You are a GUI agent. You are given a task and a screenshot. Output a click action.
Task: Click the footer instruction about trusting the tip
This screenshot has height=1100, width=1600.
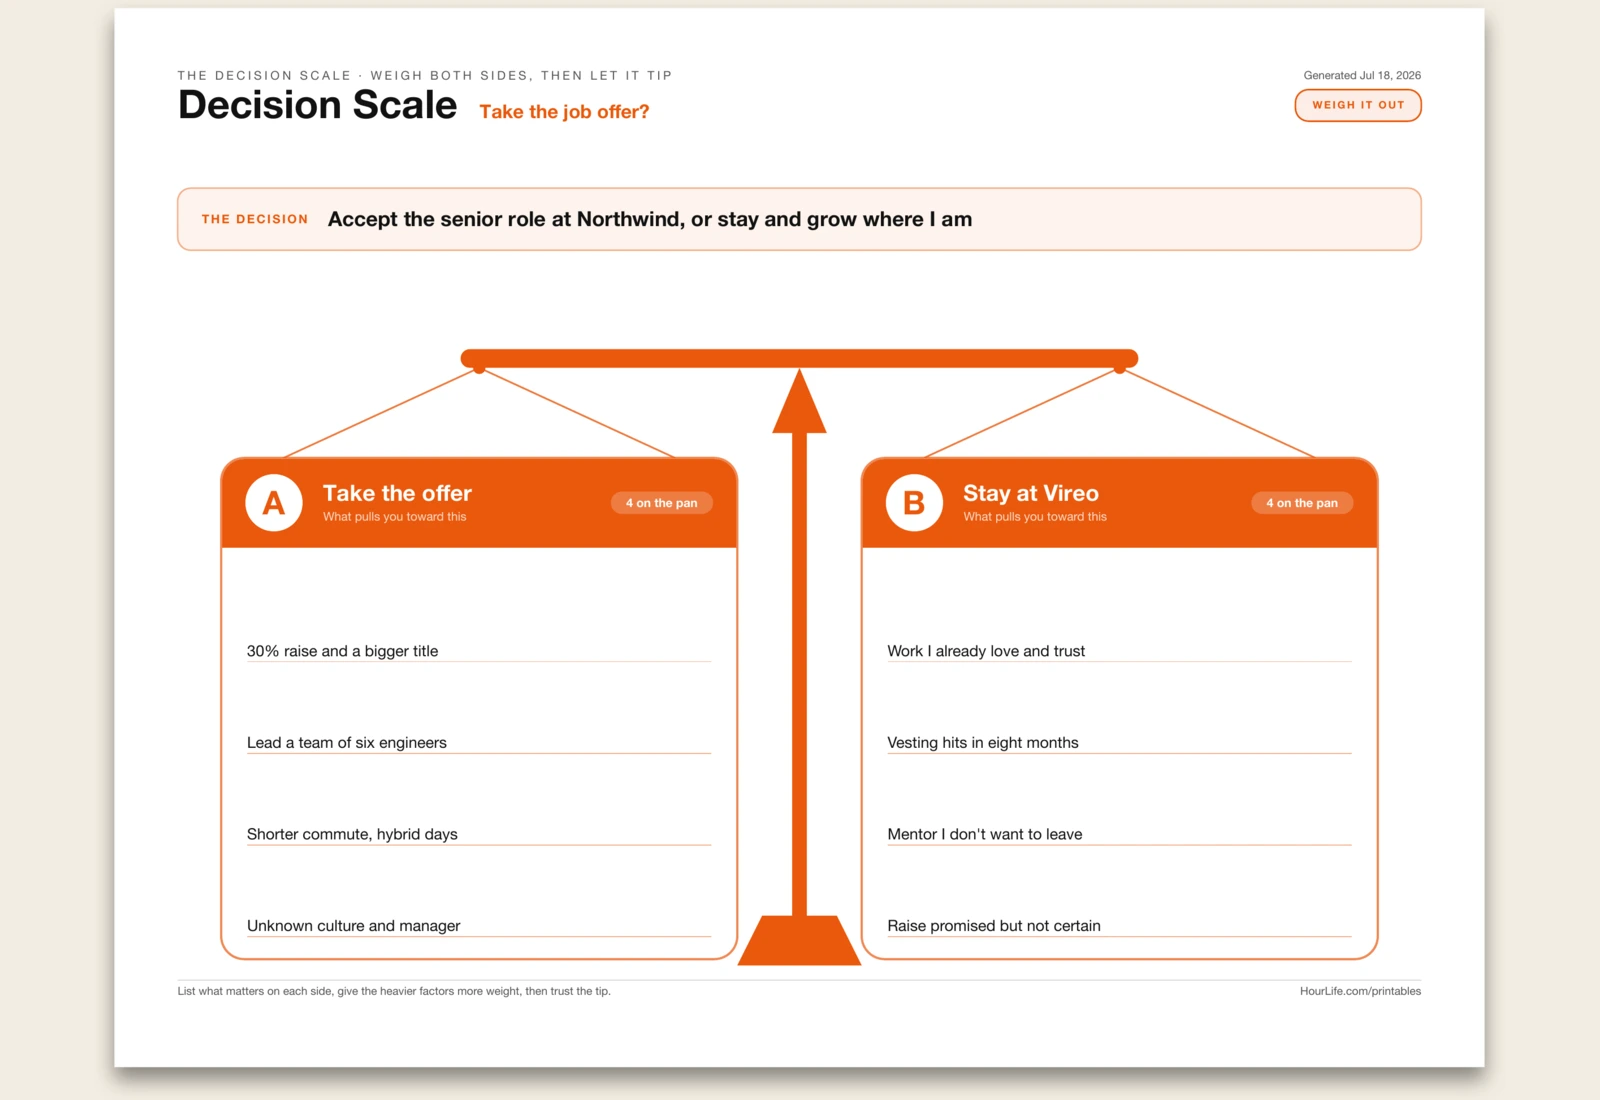(394, 991)
